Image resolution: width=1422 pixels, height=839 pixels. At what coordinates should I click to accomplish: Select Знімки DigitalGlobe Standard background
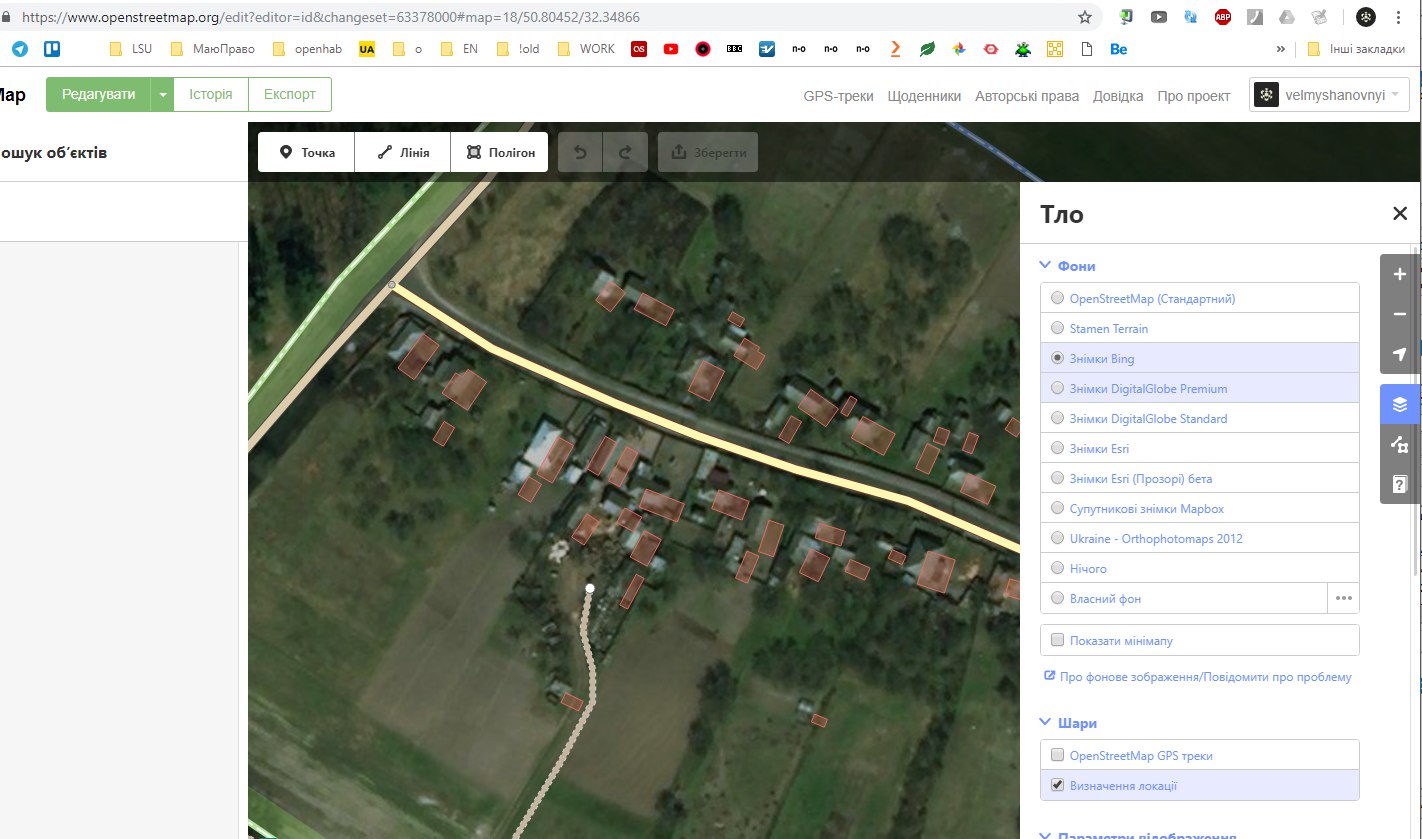click(1200, 418)
